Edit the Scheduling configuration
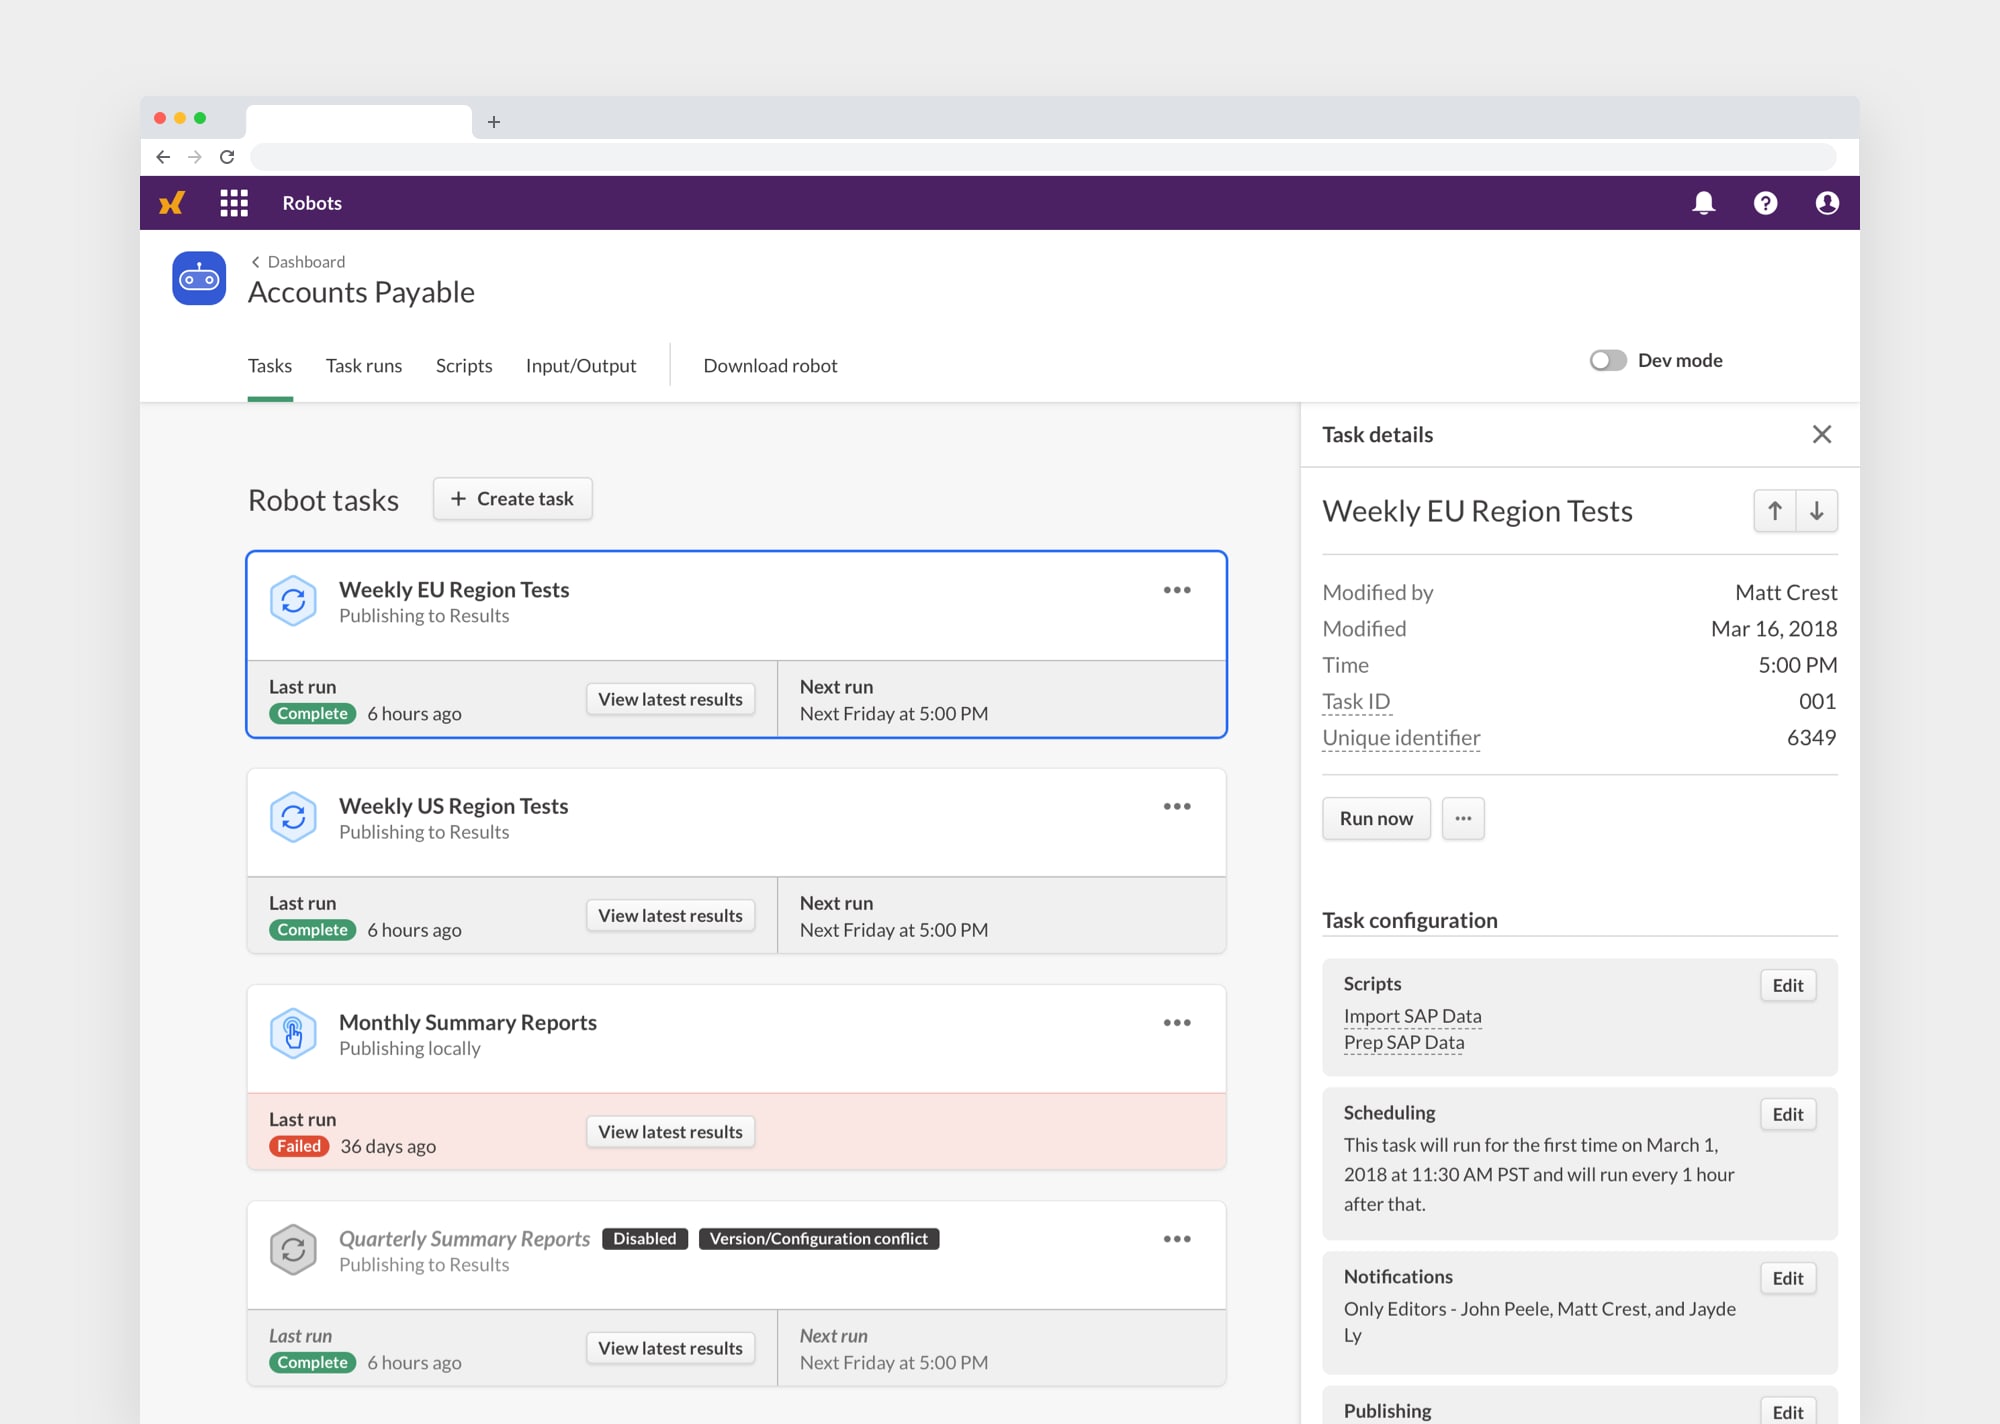This screenshot has height=1424, width=2000. (1788, 1114)
